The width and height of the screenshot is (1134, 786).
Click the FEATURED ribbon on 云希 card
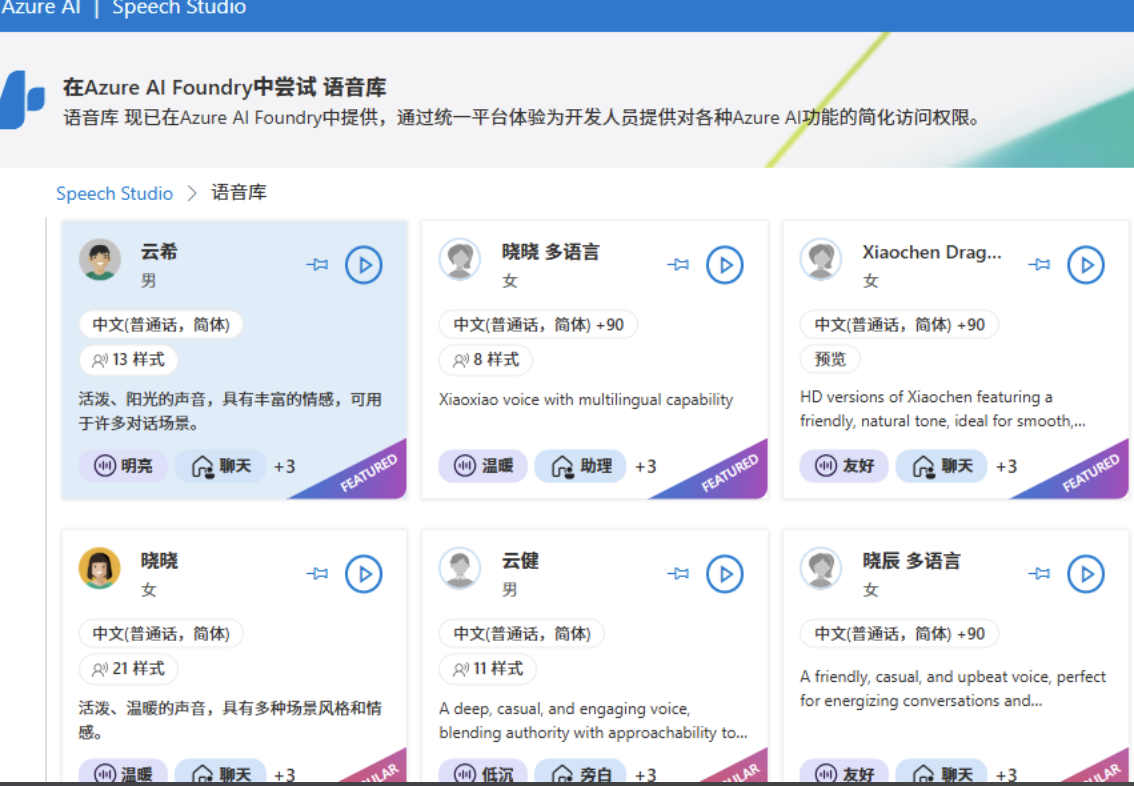click(367, 473)
